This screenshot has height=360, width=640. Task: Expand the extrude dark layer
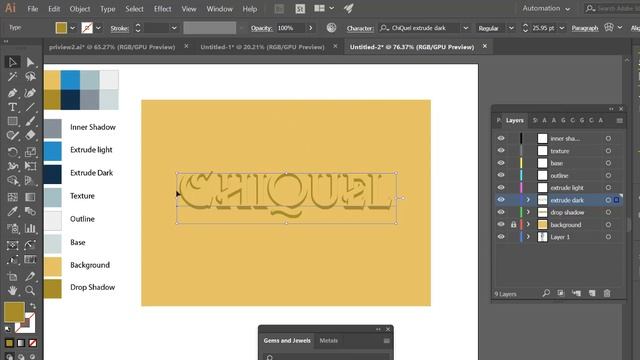[x=528, y=200]
